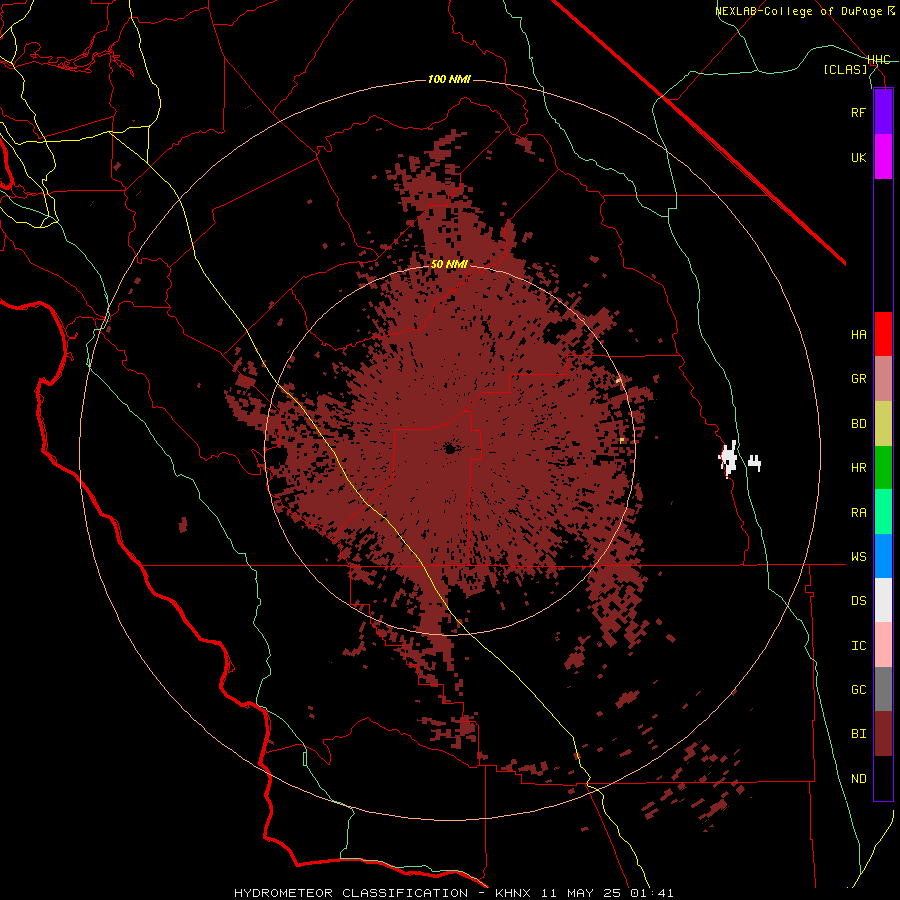
Task: Click the 11 MAY 25 01:41 timestamp
Action: [607, 893]
